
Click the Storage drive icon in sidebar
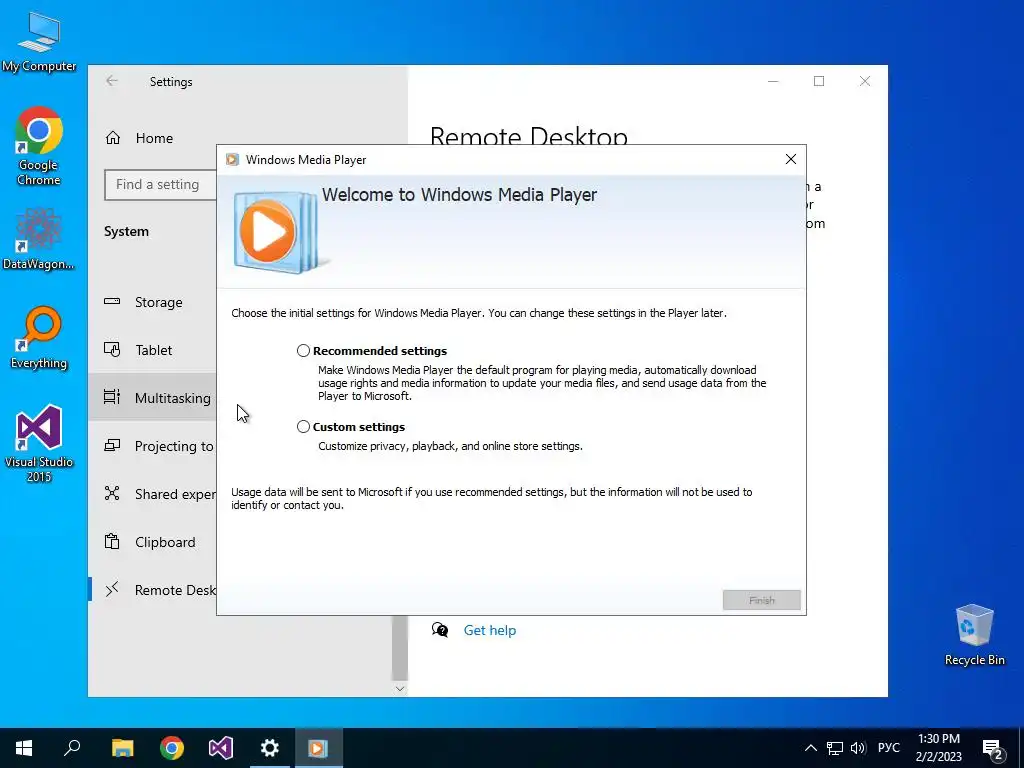112,301
